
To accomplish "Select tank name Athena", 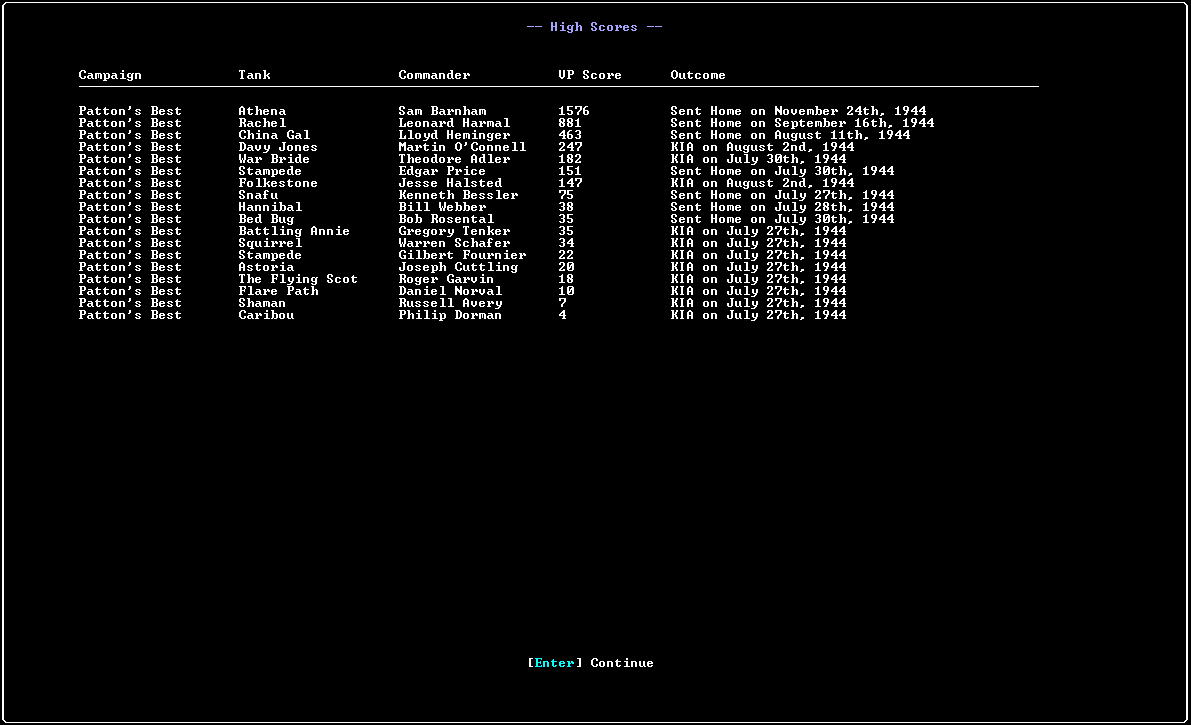I will tap(262, 111).
